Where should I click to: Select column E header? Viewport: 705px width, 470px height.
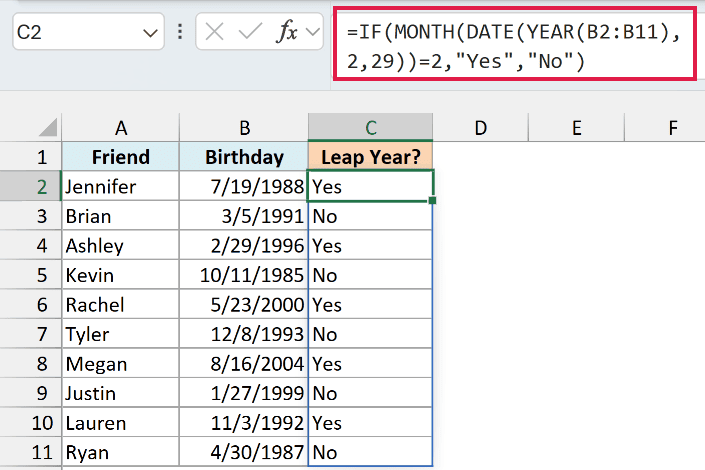[576, 128]
